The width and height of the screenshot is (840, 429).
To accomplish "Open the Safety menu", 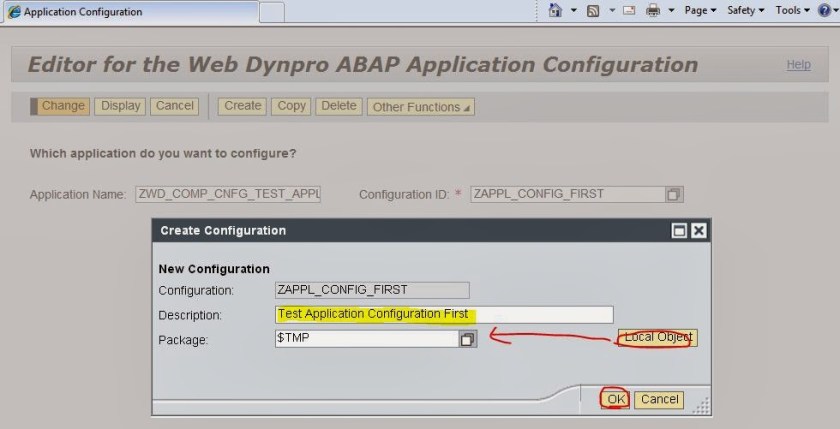I will (746, 10).
